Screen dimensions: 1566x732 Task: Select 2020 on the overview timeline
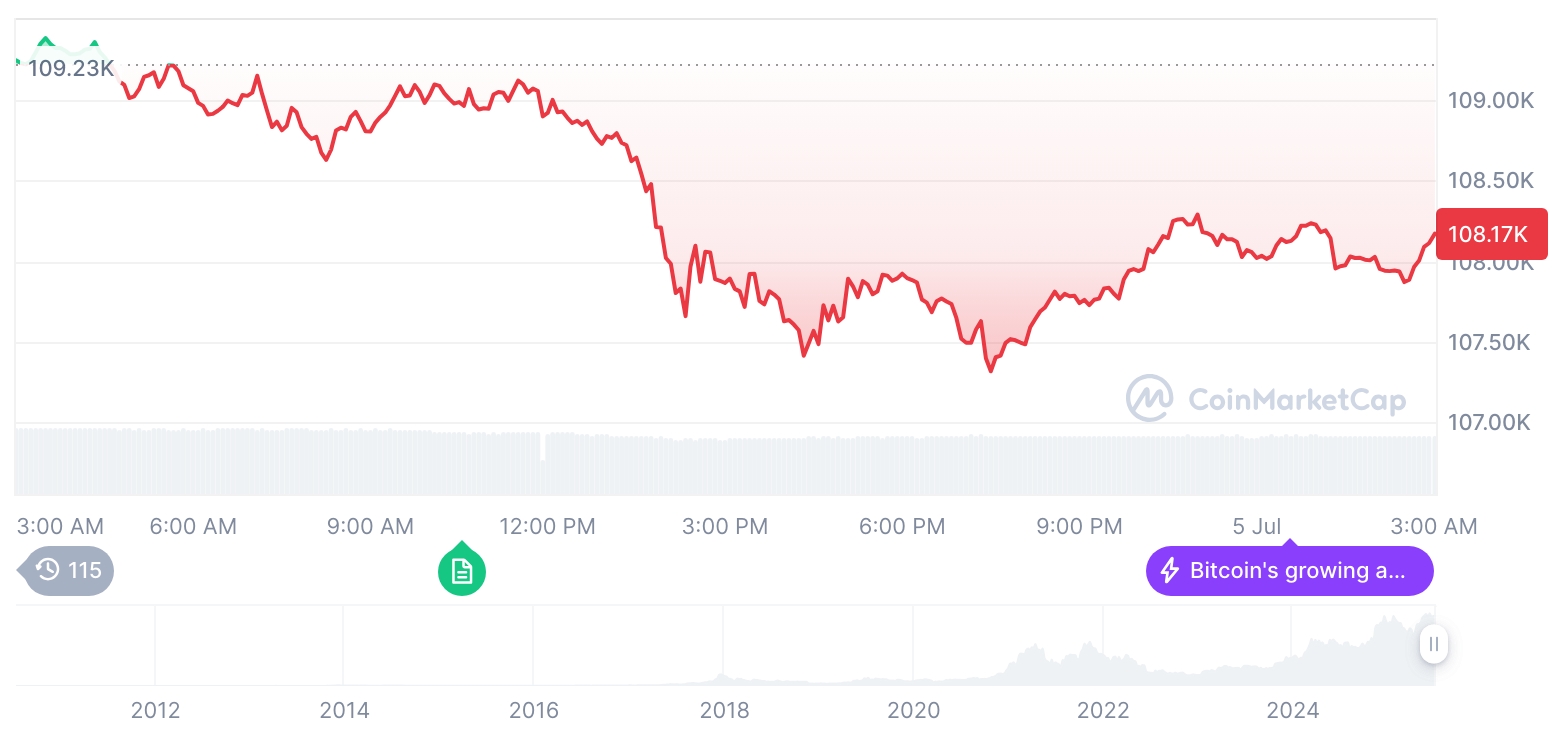(913, 710)
